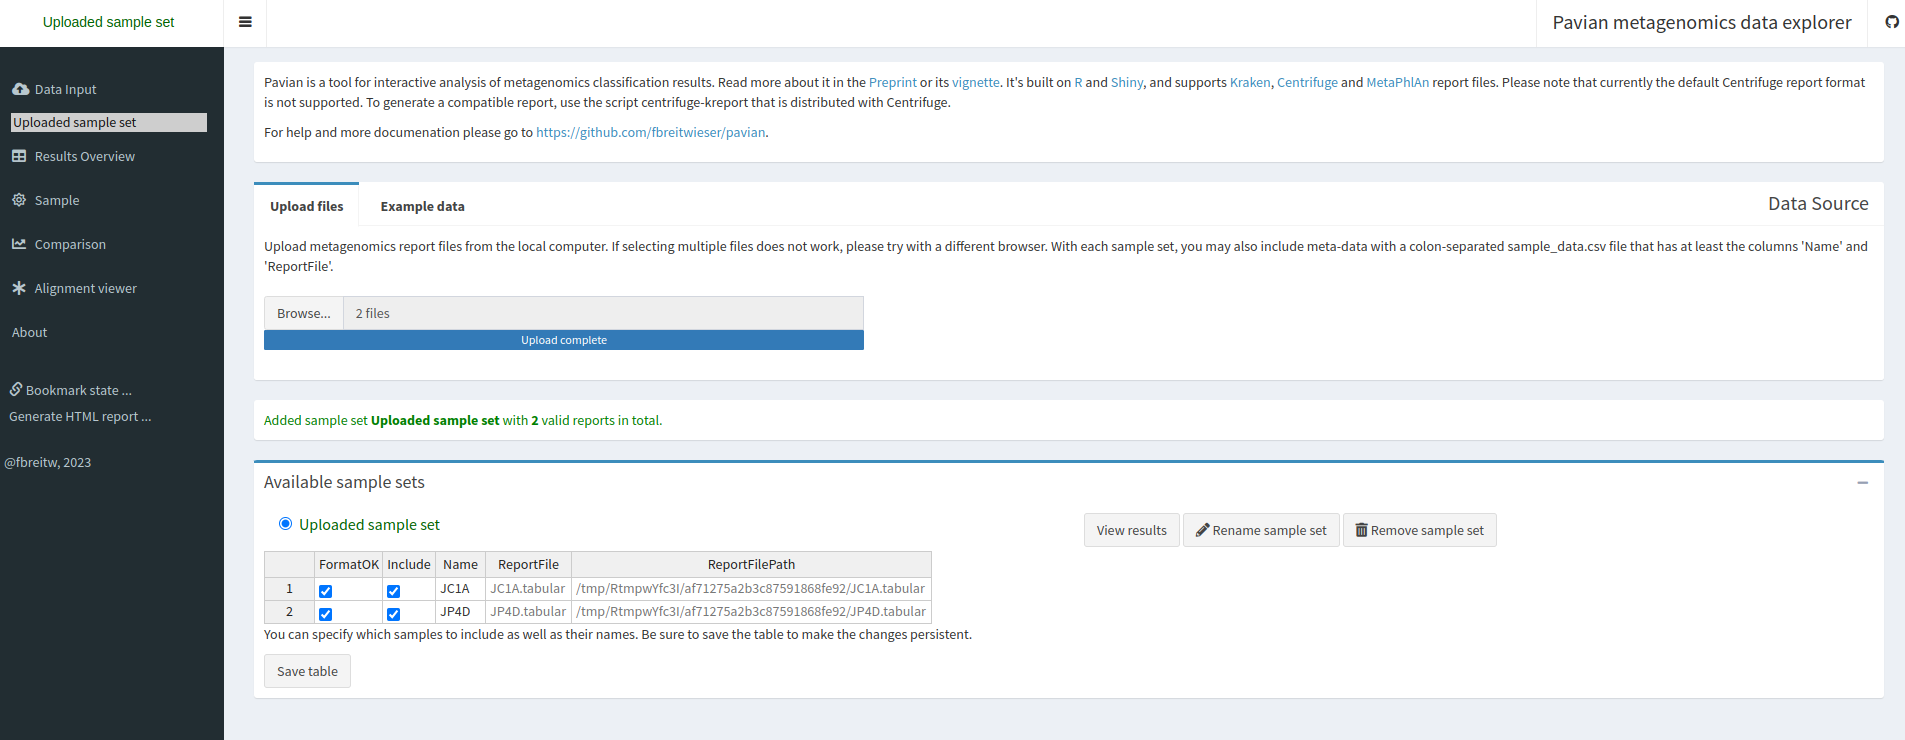
Task: Open the Kraken hyperlink in description
Action: coord(1249,82)
